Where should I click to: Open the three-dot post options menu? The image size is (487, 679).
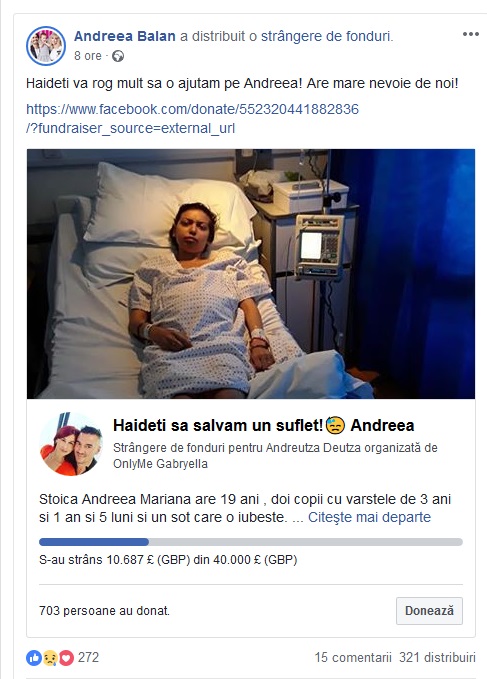coord(471,34)
